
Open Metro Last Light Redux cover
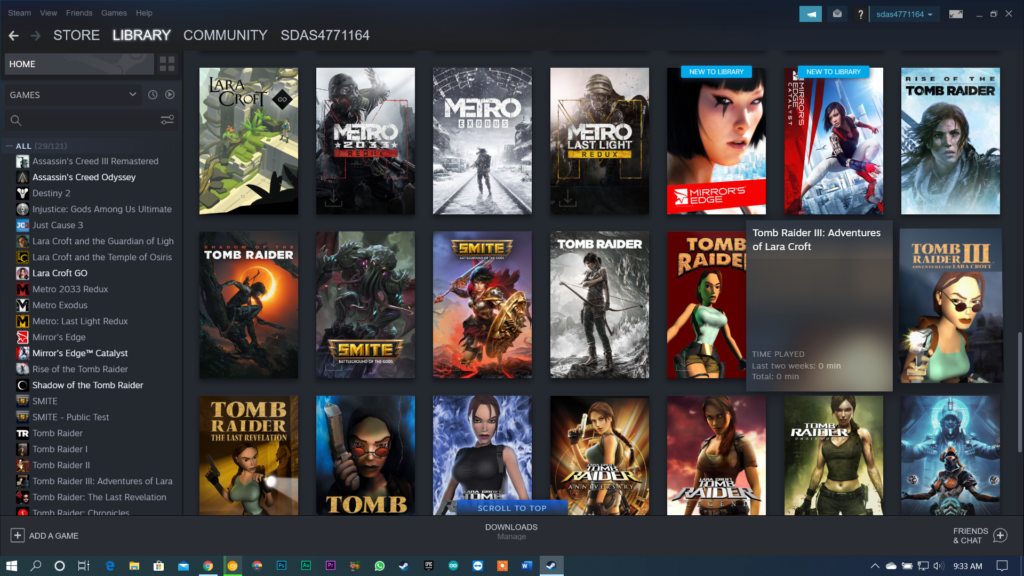600,141
